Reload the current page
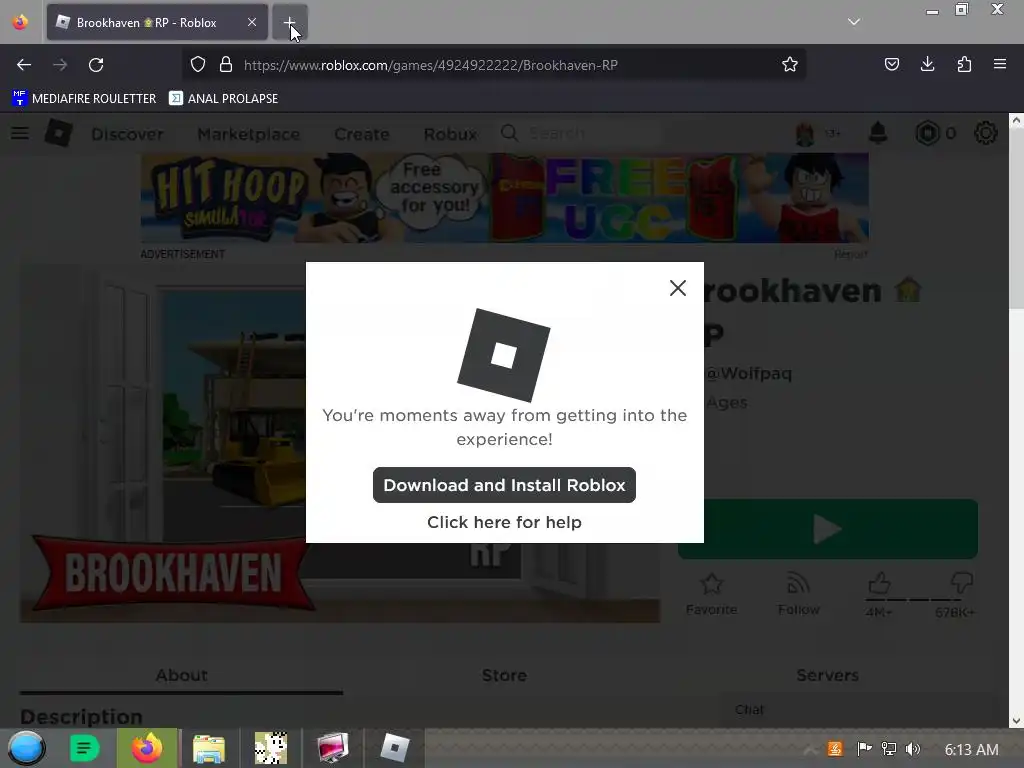 [96, 65]
